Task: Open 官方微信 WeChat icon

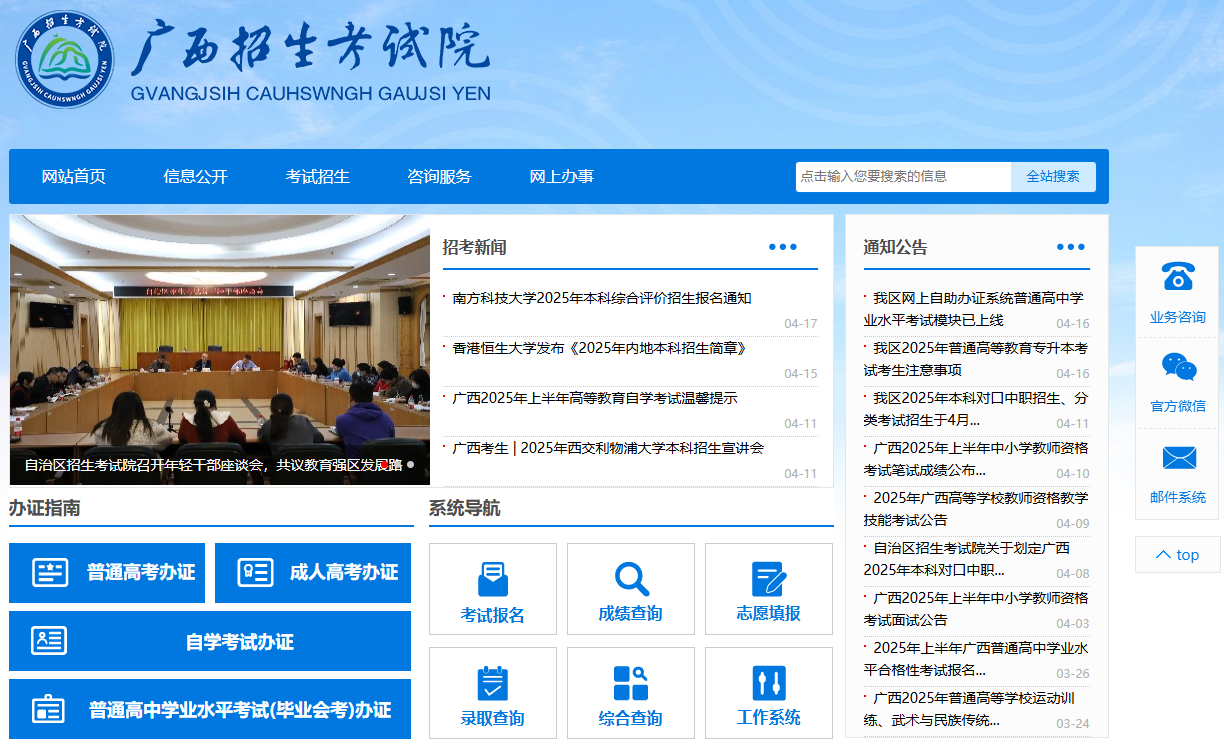Action: point(1177,367)
